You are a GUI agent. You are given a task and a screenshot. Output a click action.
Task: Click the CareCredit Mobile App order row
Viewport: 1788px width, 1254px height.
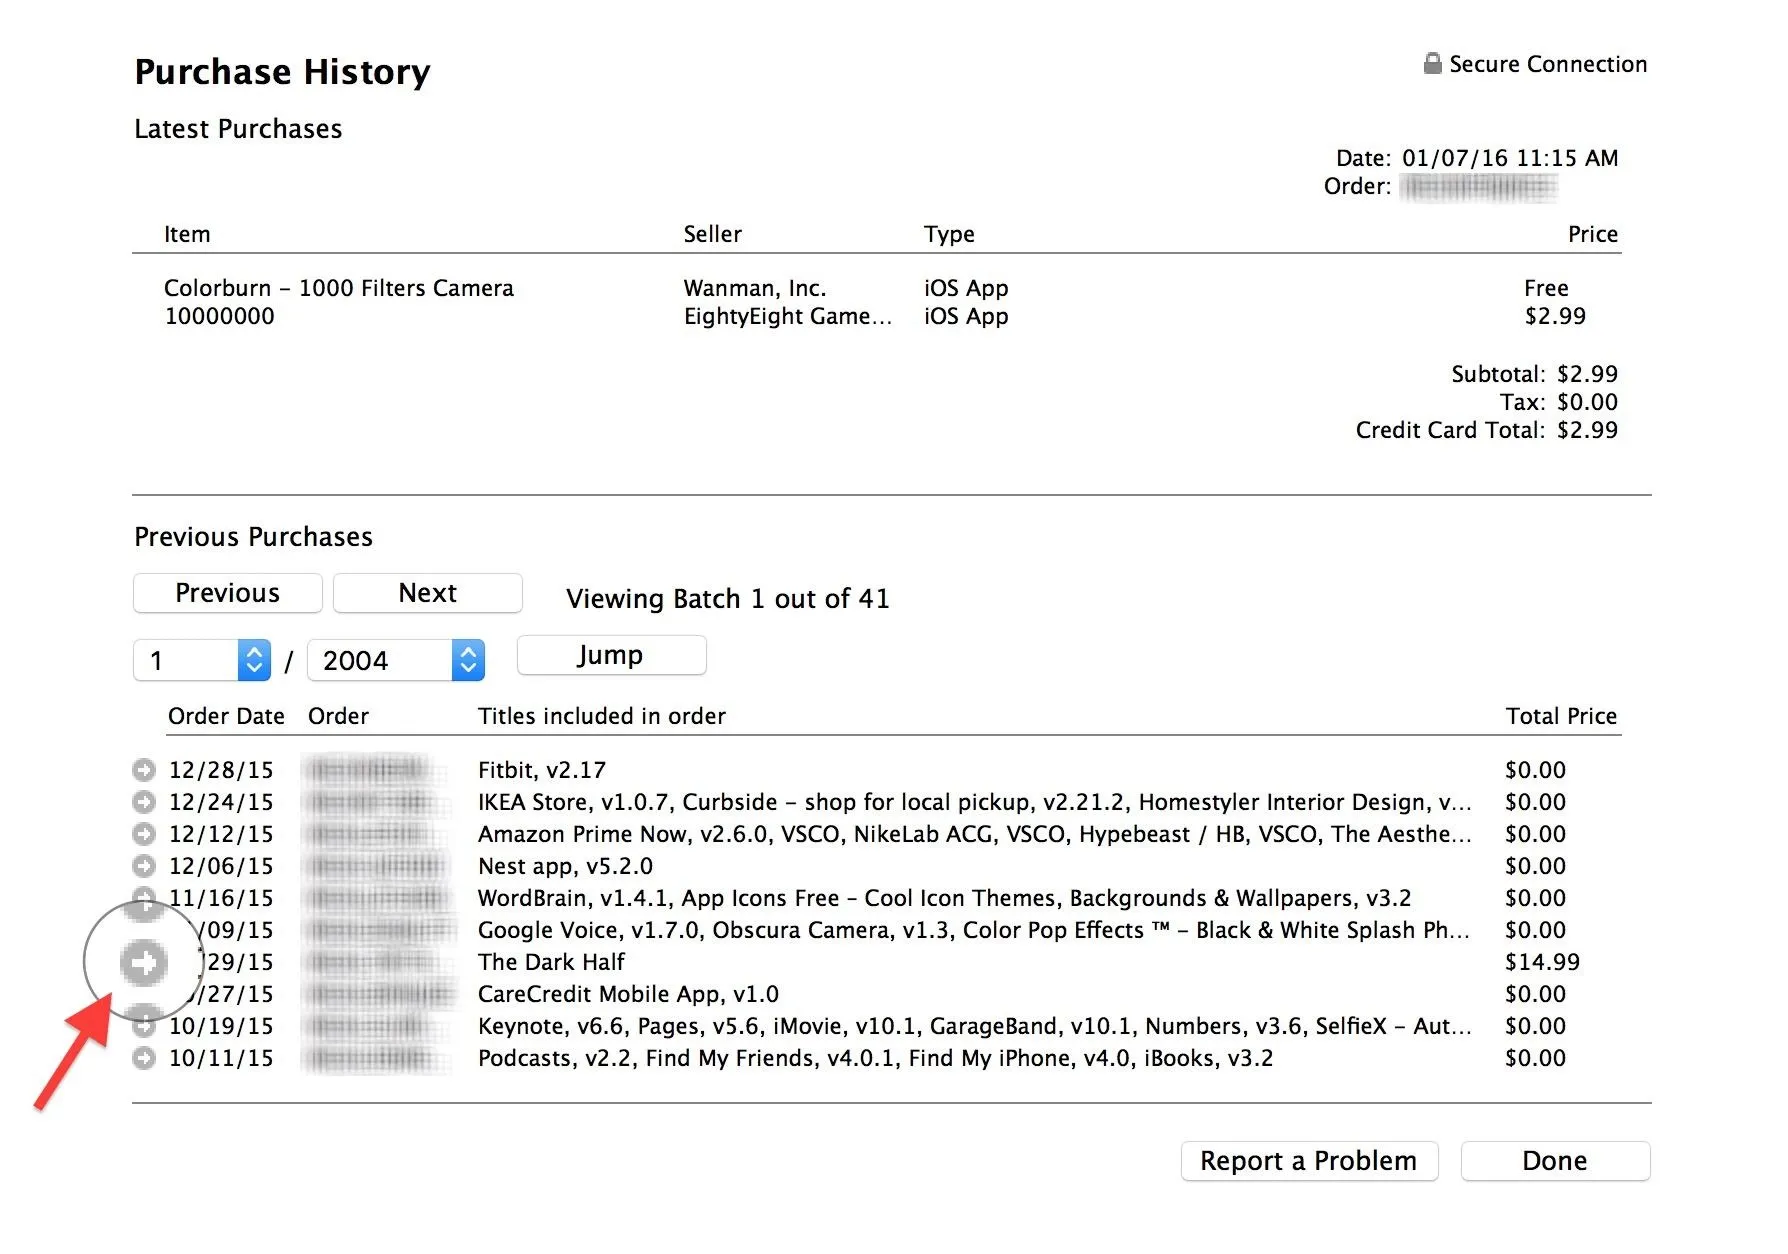(628, 994)
